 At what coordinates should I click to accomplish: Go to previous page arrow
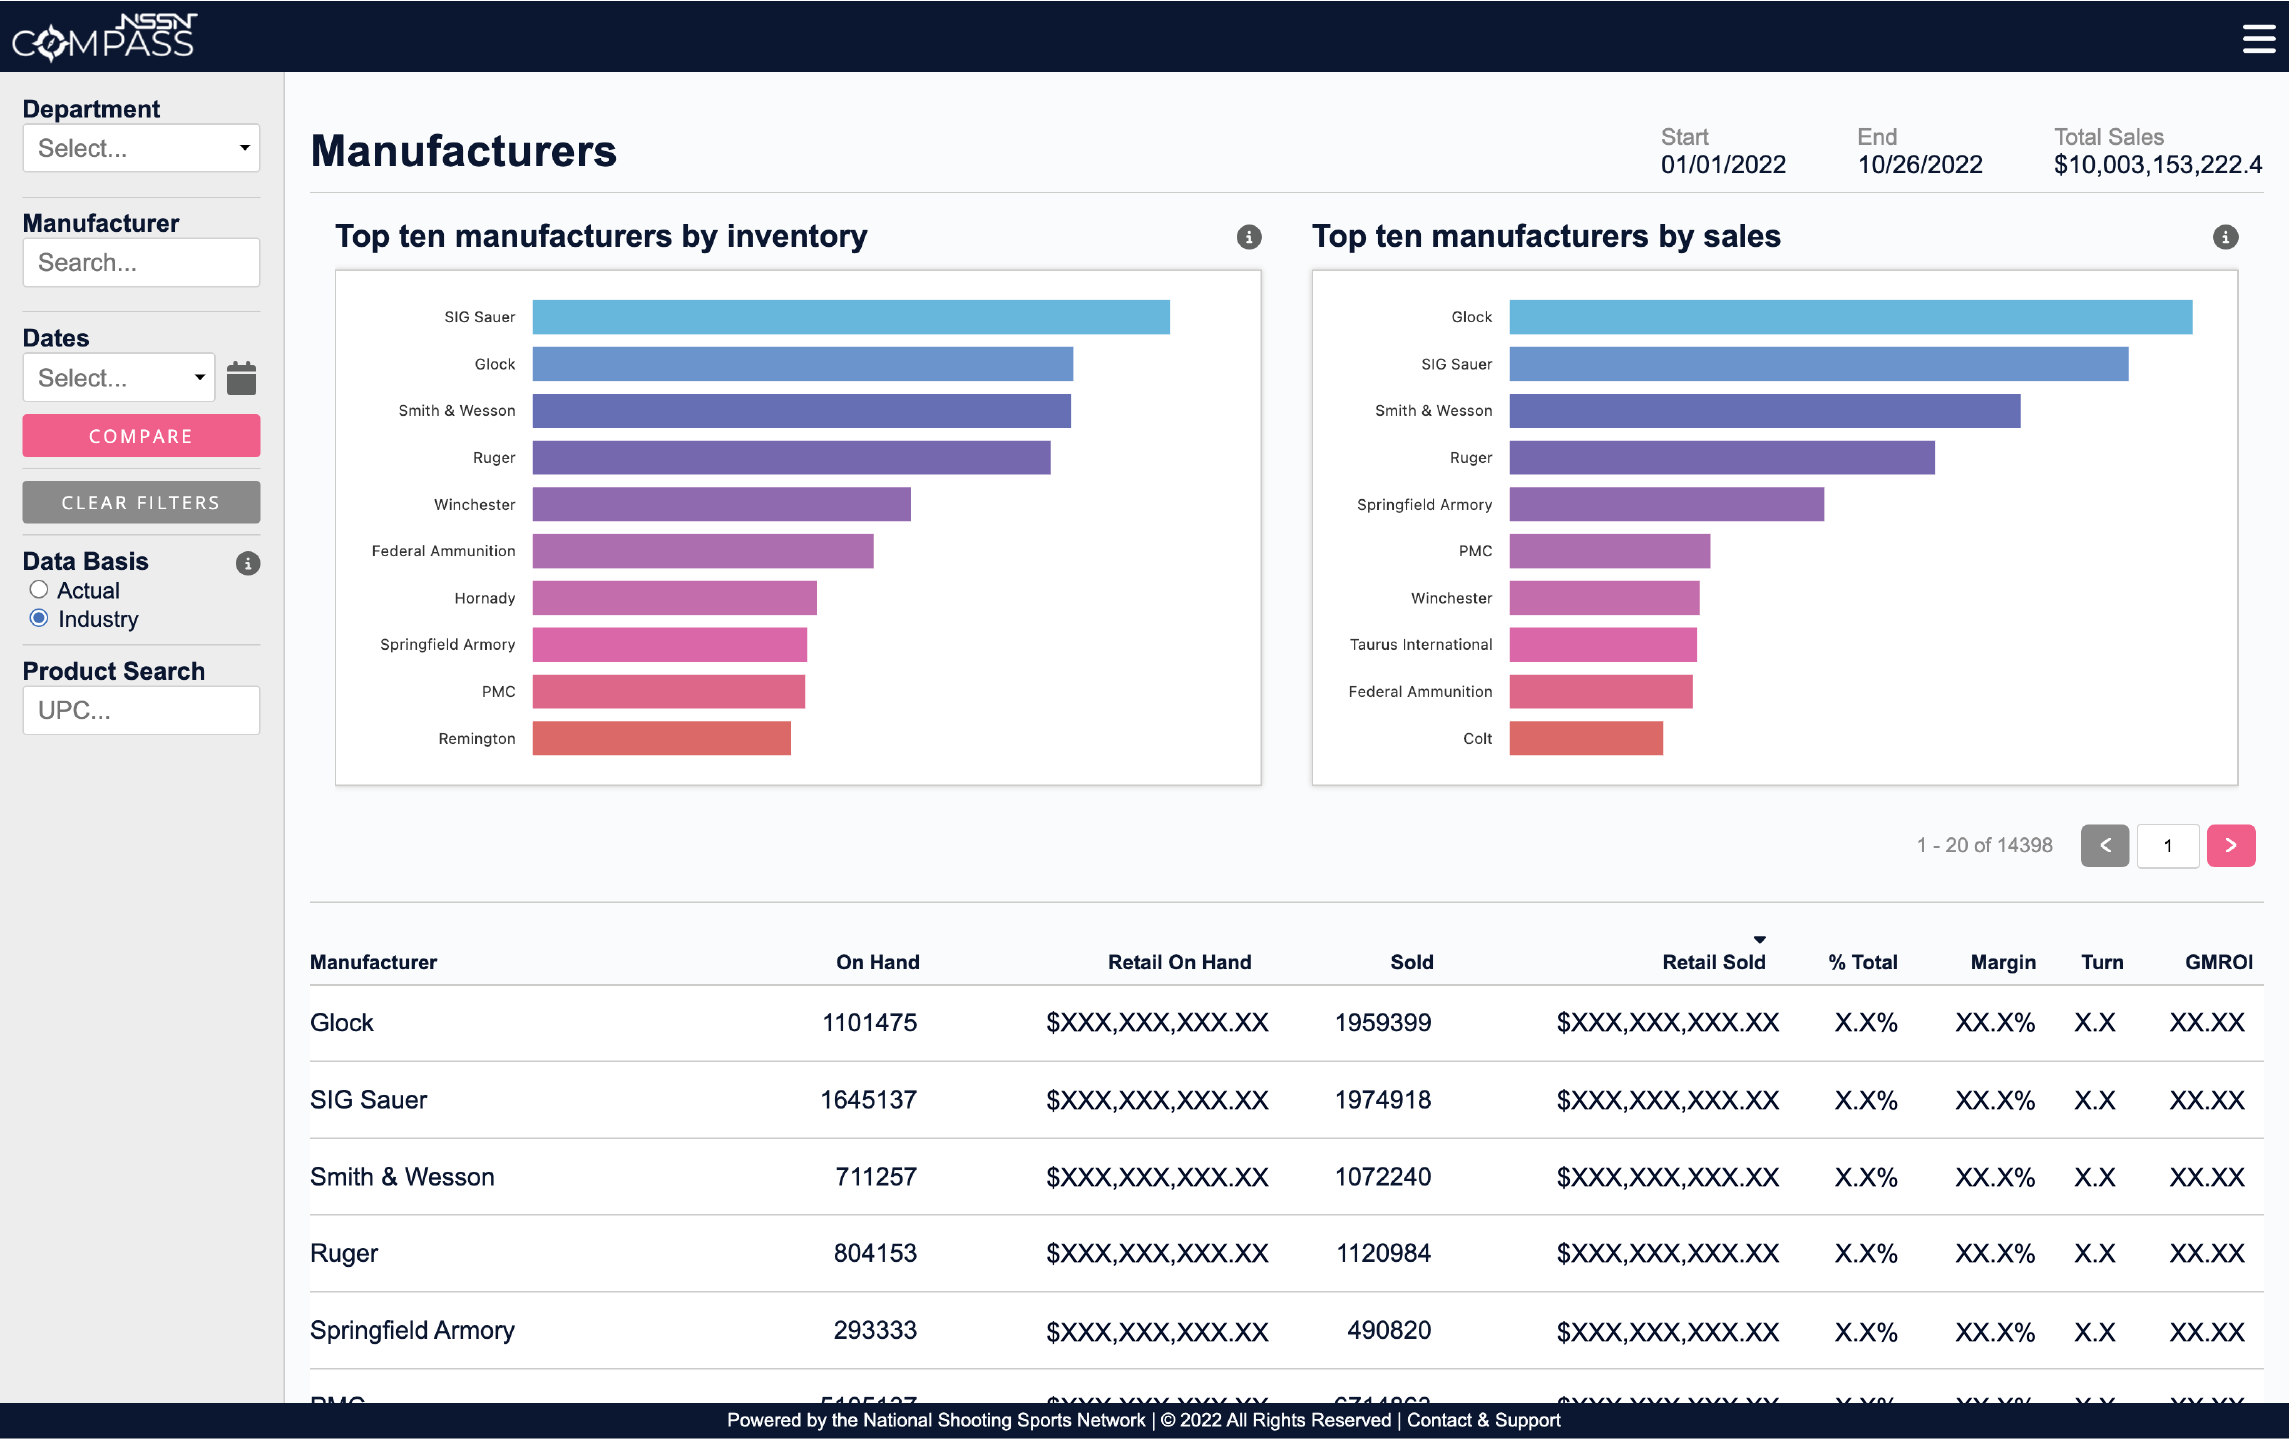tap(2105, 846)
